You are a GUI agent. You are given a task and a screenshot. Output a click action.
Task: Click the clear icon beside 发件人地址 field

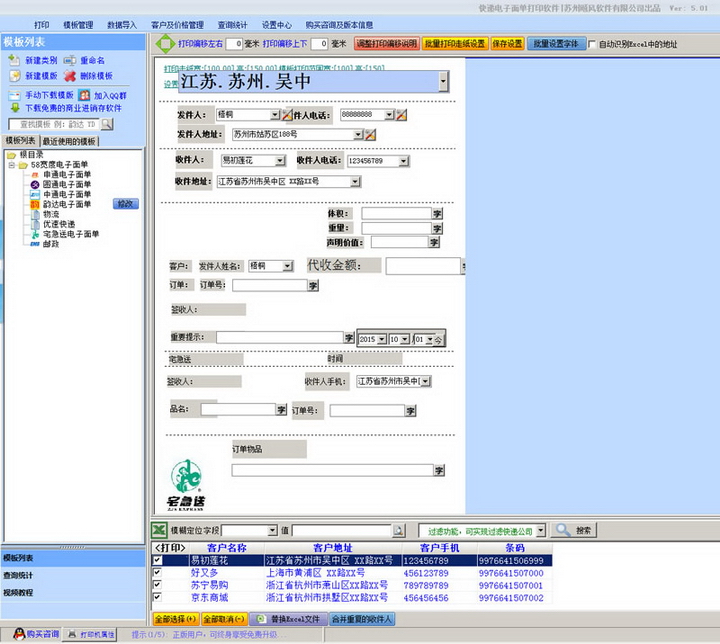[x=370, y=135]
